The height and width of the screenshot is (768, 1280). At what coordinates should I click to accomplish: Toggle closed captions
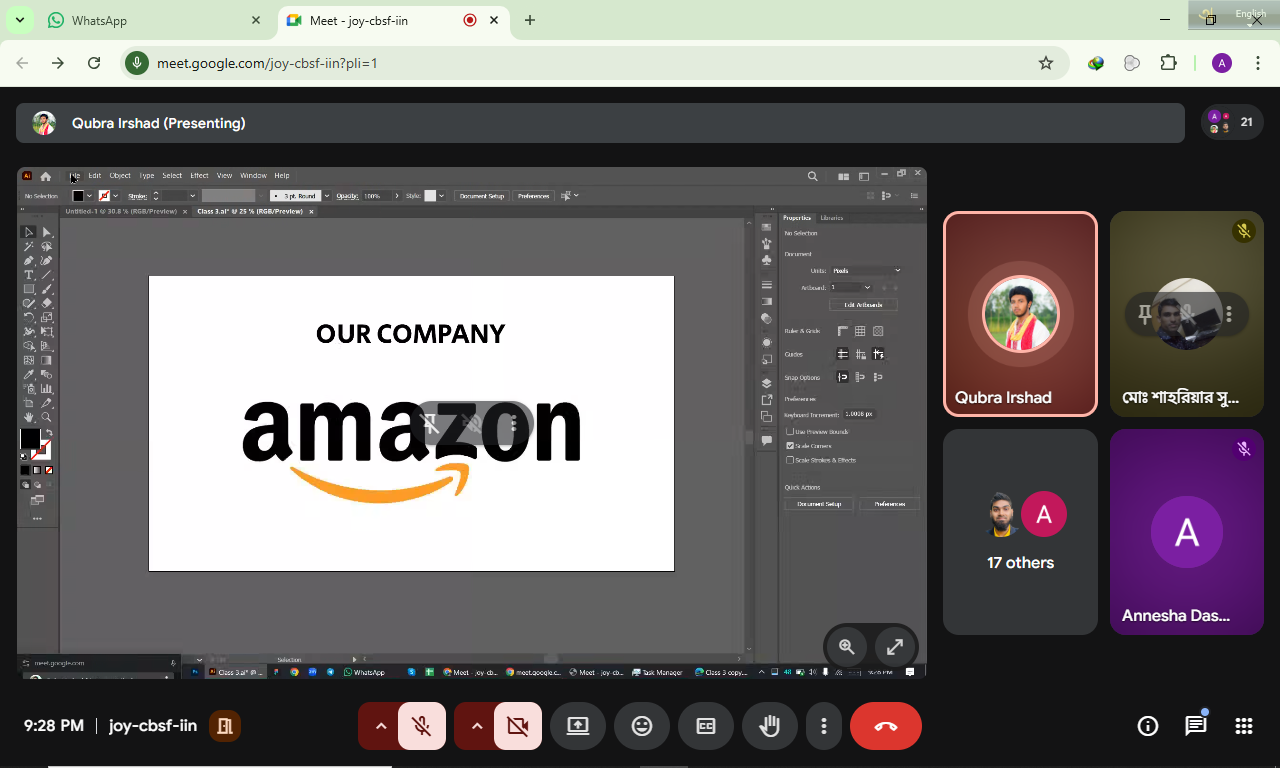(706, 726)
